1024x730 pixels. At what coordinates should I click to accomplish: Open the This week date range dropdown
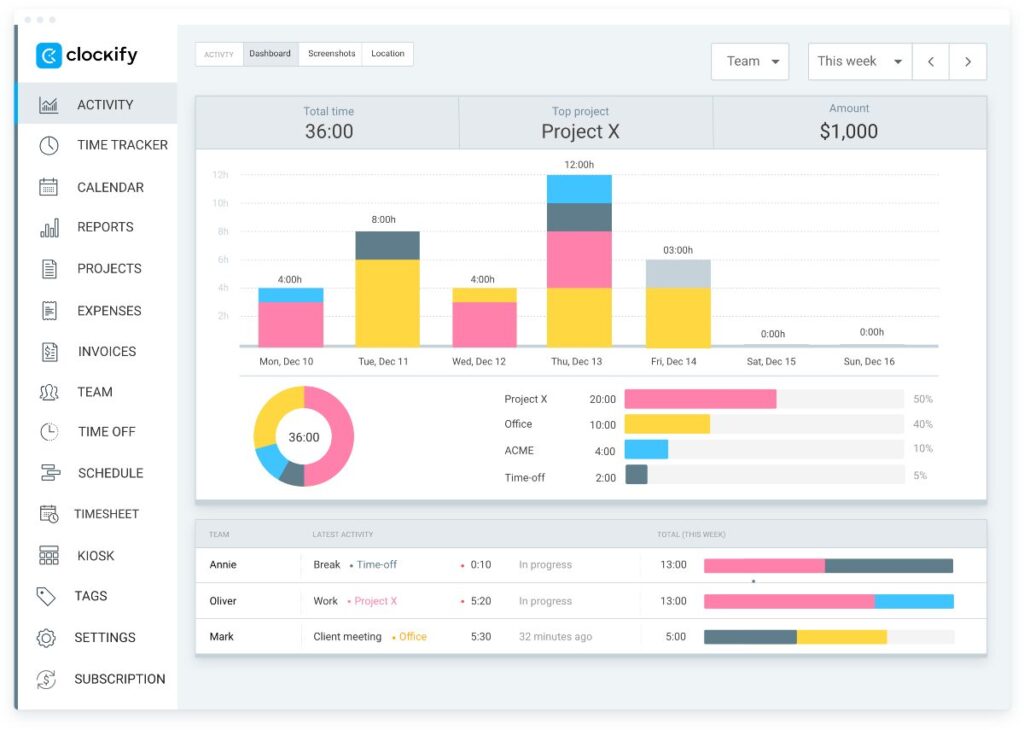click(859, 61)
